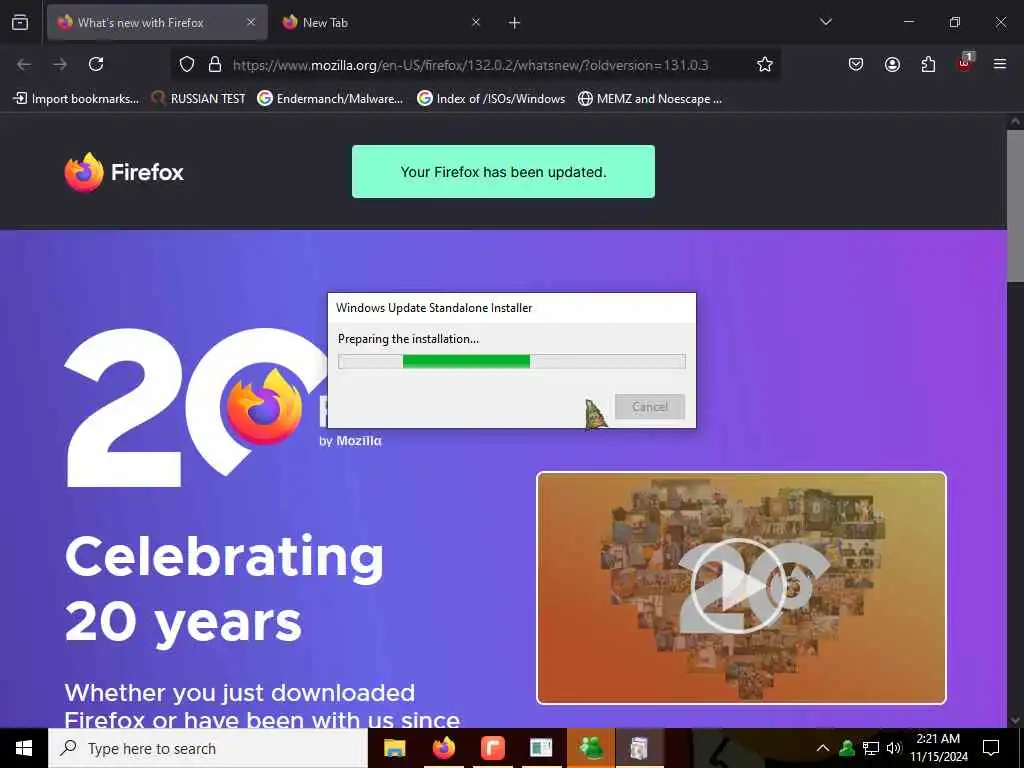The image size is (1024, 768).
Task: Open clock showing 2:21 AM
Action: pos(938,748)
